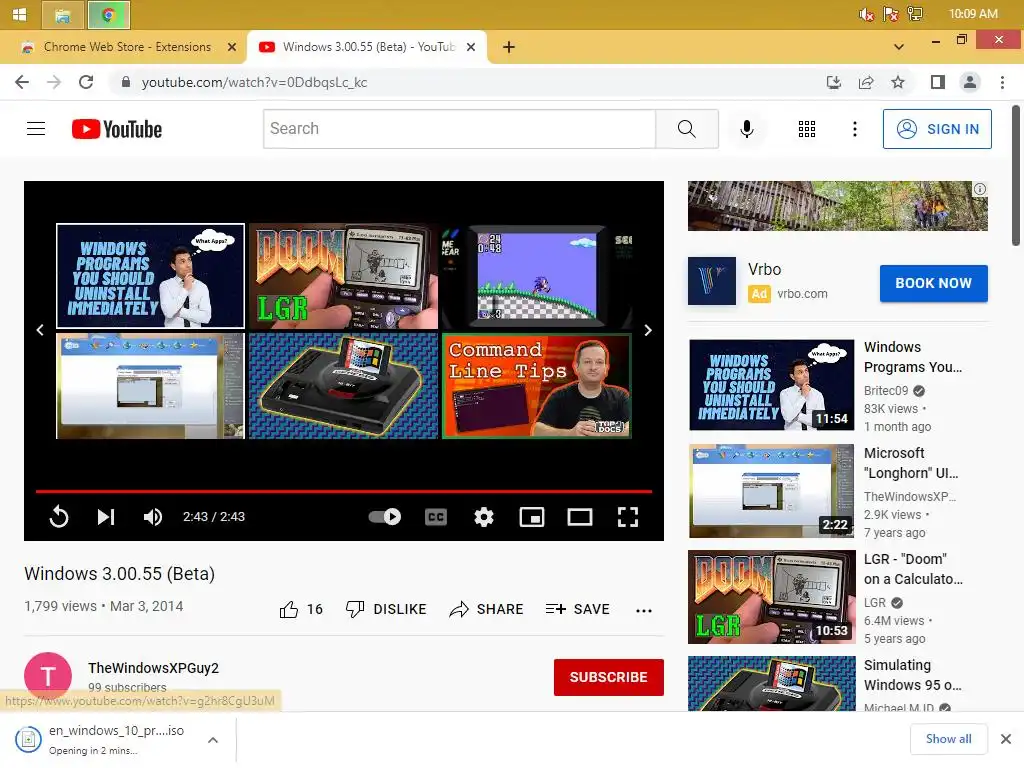Expand options for en_windows_10 iso download
This screenshot has height=768, width=1024.
click(x=213, y=740)
